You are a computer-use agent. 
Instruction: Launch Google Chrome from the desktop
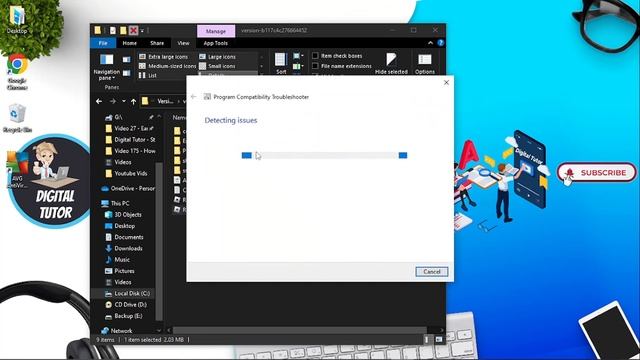click(17, 72)
